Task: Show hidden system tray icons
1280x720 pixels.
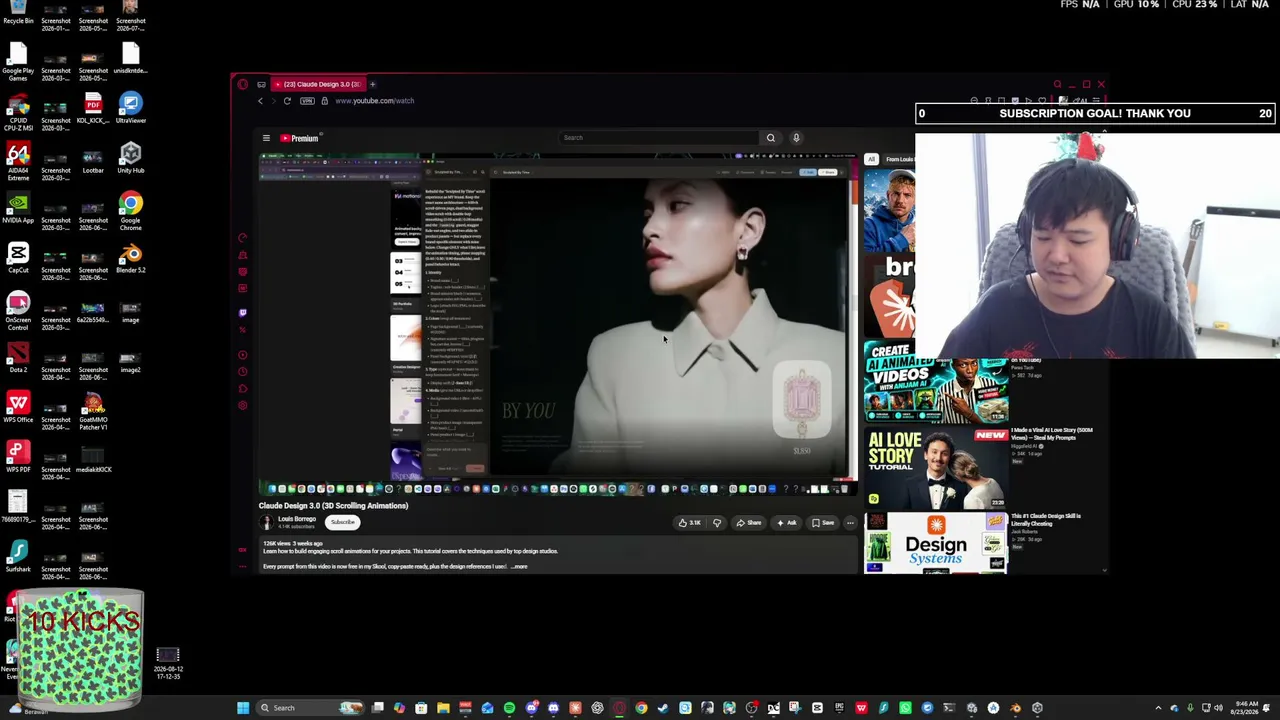Action: coord(1158,708)
